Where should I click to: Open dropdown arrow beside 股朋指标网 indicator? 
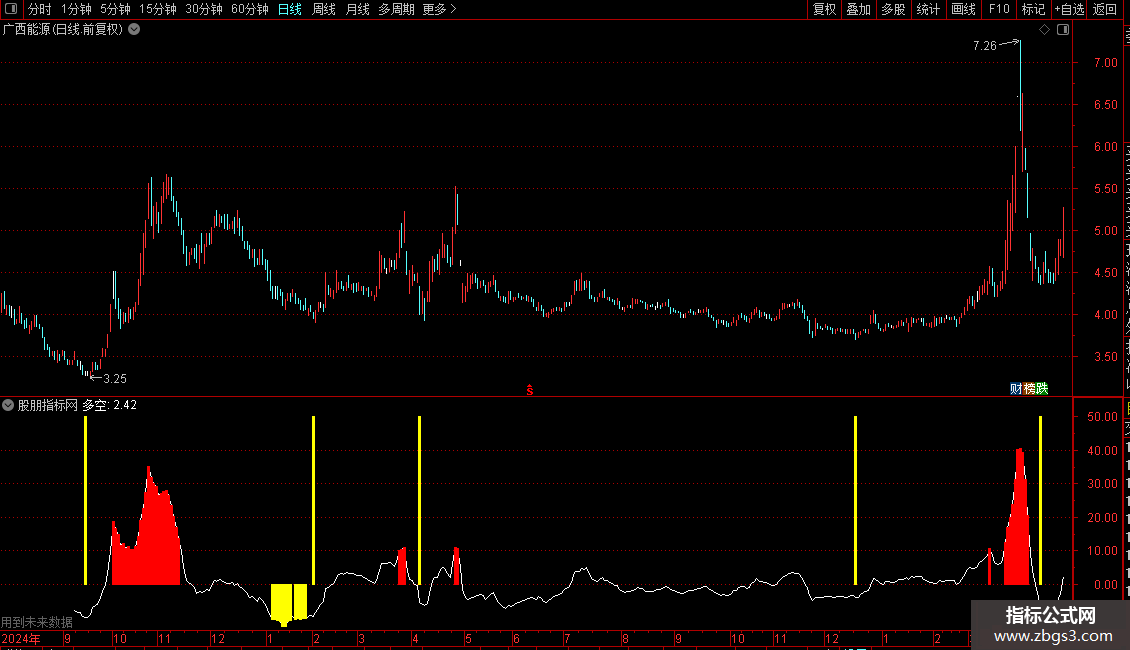pyautogui.click(x=8, y=405)
